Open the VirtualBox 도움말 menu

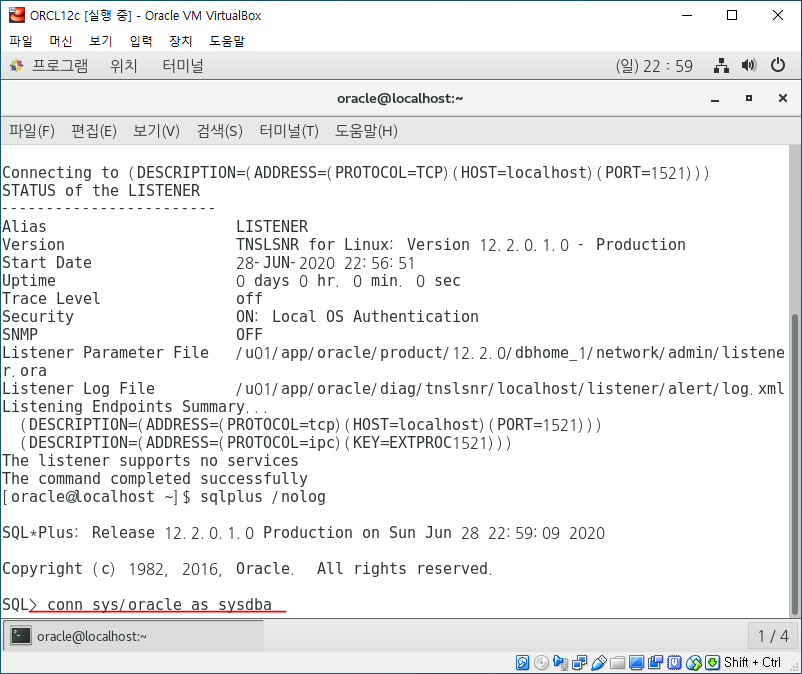(x=227, y=41)
